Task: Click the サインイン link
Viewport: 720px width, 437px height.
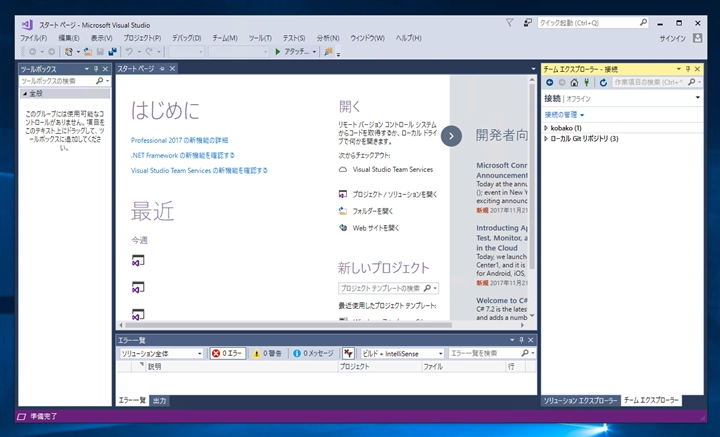Action: tap(672, 39)
